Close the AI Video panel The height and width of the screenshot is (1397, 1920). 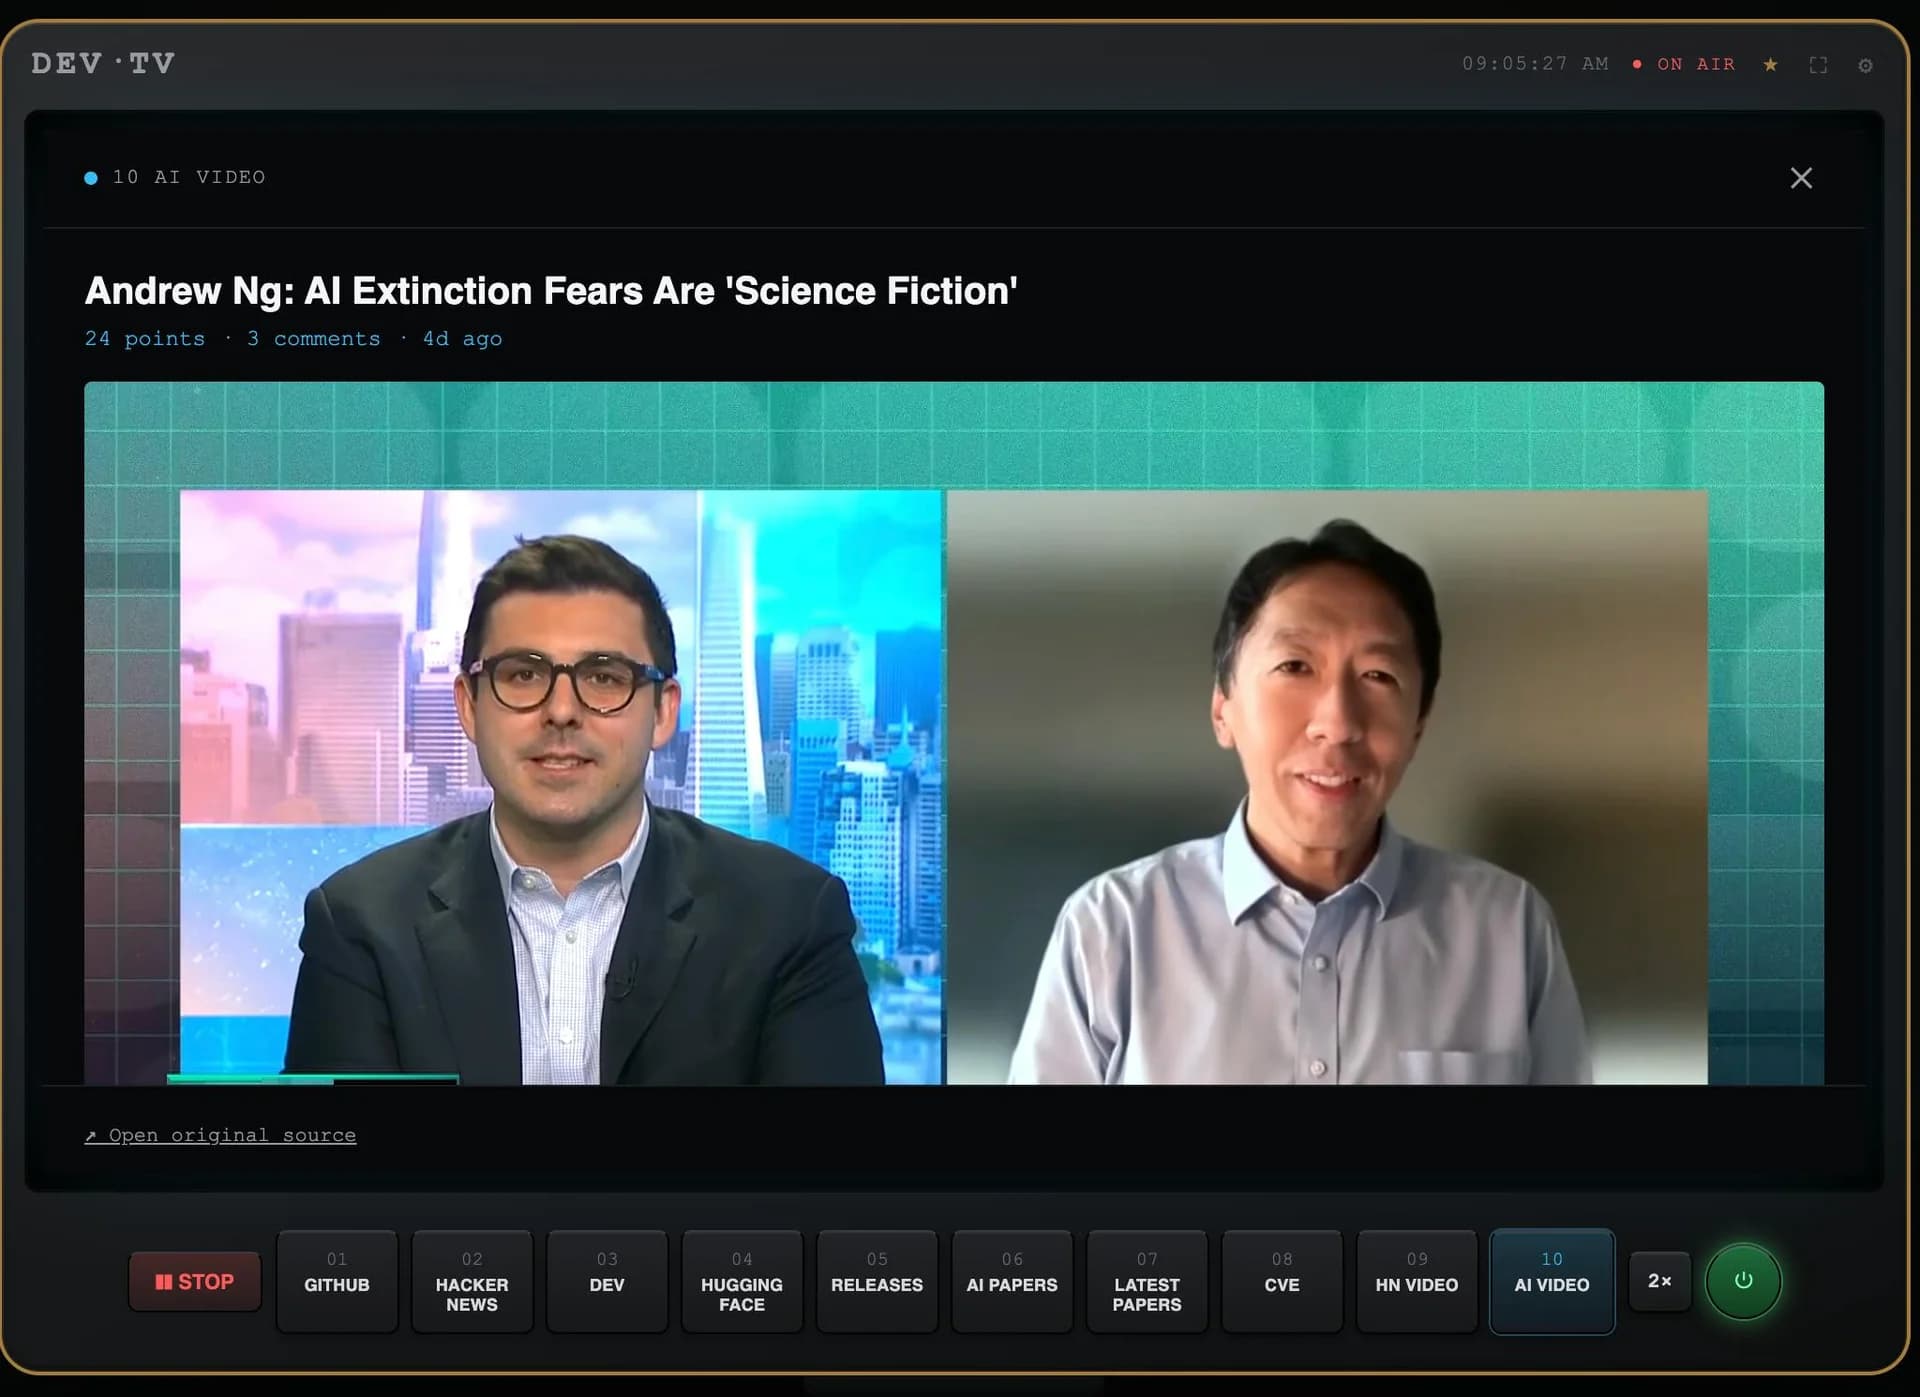click(x=1801, y=178)
